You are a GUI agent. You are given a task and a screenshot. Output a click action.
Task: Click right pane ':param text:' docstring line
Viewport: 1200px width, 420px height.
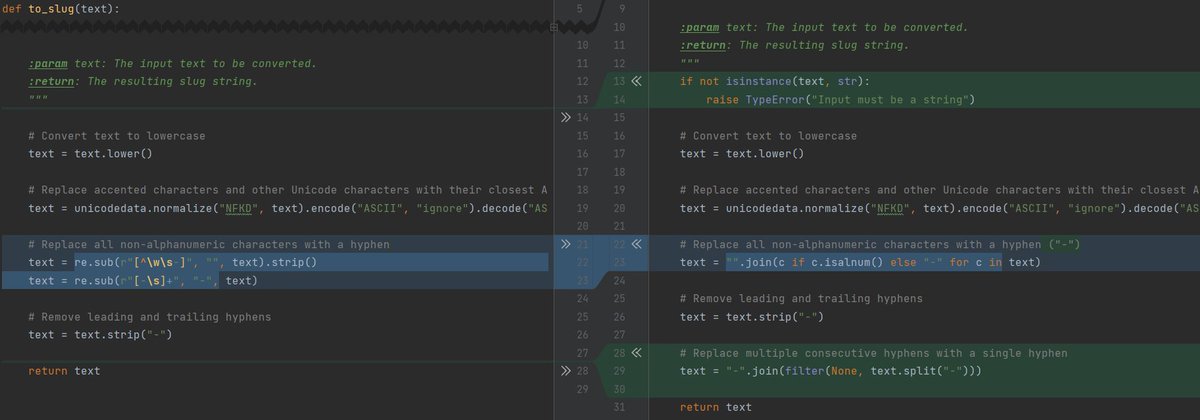coord(823,27)
